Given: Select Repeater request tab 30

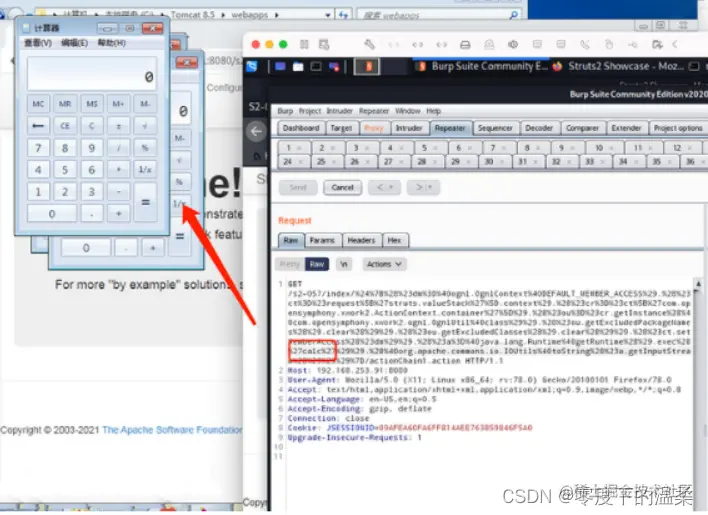Looking at the screenshot, I should pos(495,162).
